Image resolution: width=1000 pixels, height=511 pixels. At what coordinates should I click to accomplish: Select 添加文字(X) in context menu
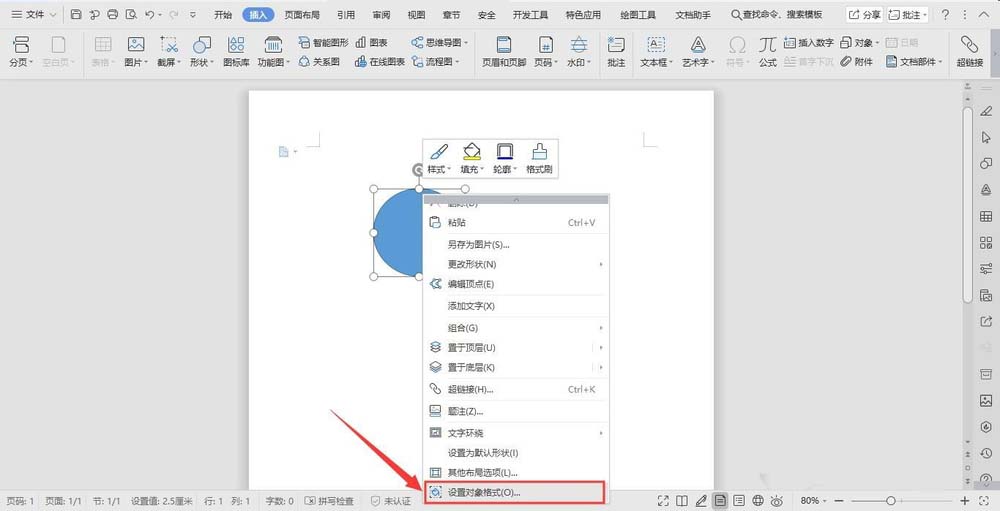tap(515, 306)
